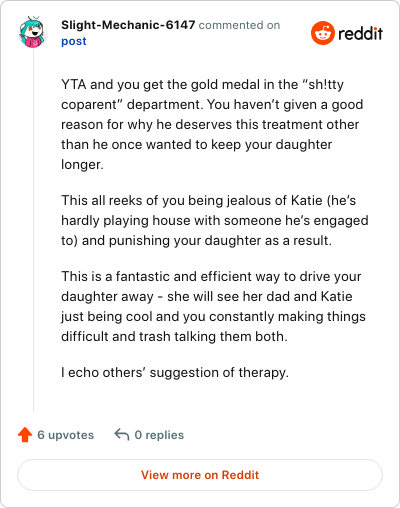Screen dimensions: 400x508
Task: Click the "View more on Reddit" button
Action: (x=200, y=475)
